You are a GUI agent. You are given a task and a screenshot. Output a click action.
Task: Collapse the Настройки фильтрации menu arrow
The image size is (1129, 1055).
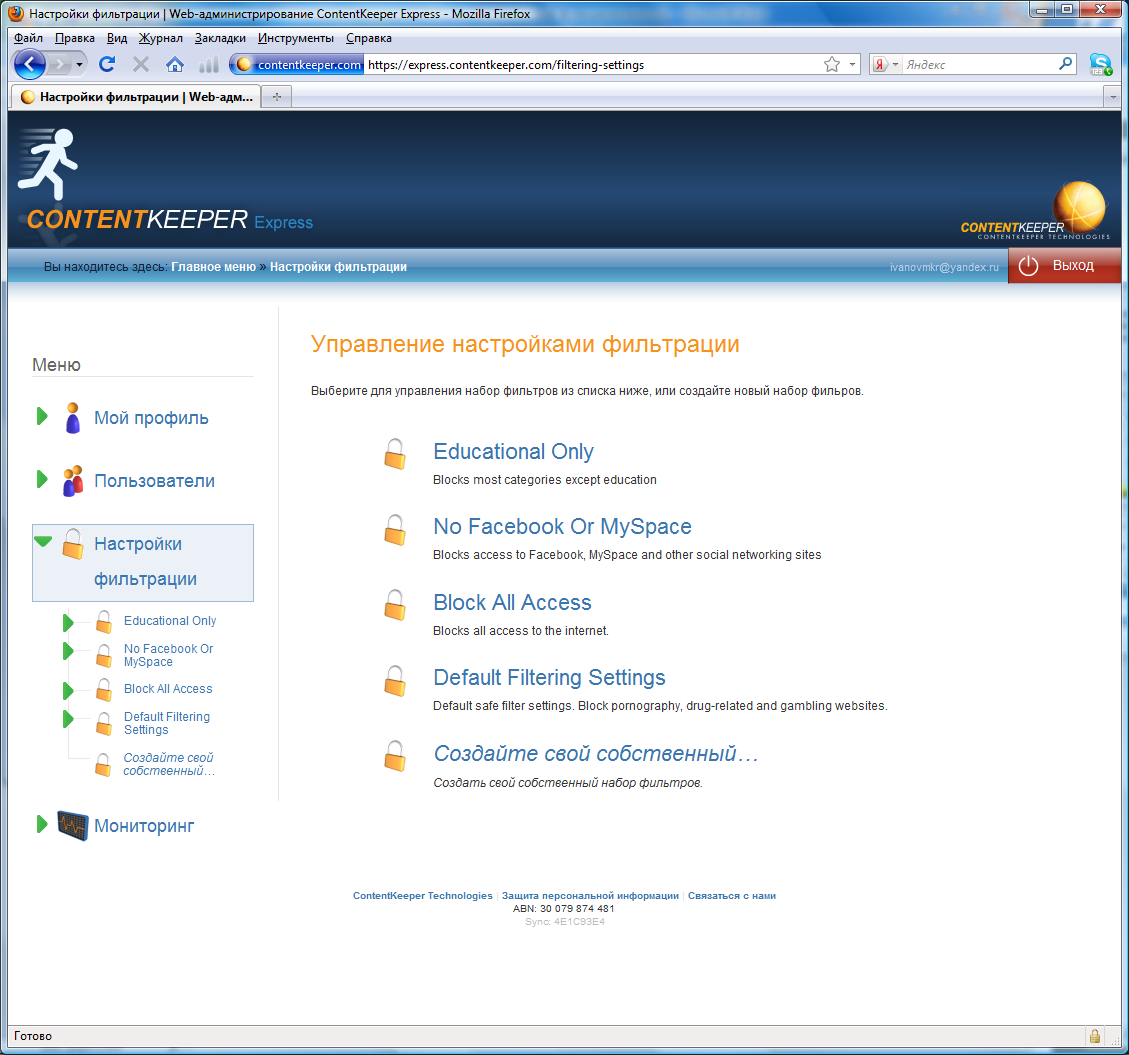(43, 542)
